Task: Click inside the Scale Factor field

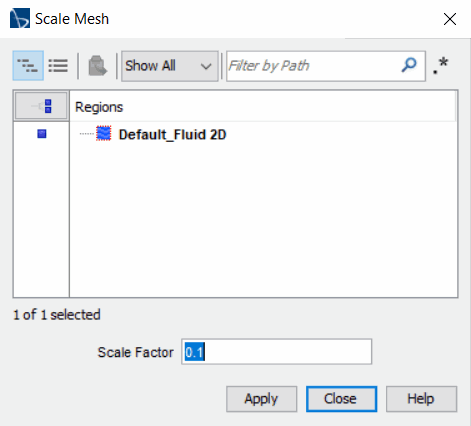Action: click(276, 352)
